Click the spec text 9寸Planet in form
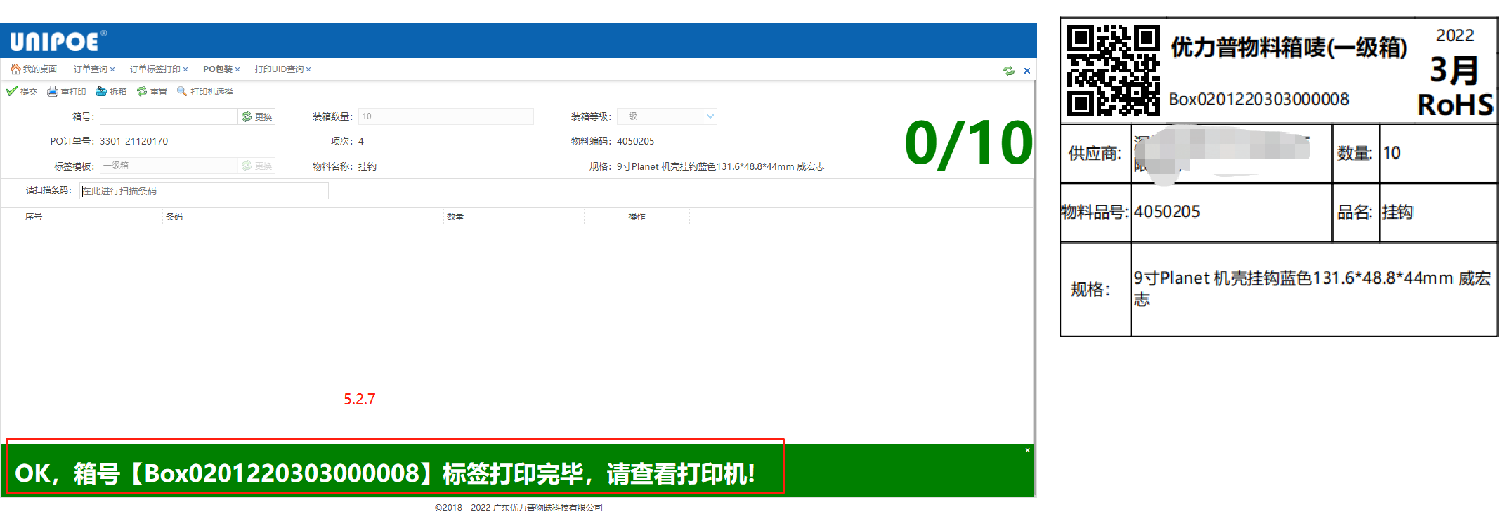The image size is (1510, 519). [x=720, y=166]
